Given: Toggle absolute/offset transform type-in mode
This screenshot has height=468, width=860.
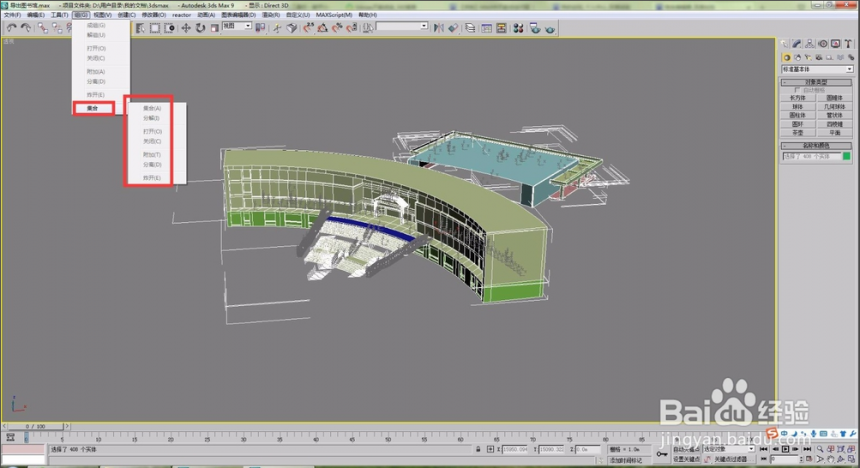Looking at the screenshot, I should pyautogui.click(x=490, y=449).
